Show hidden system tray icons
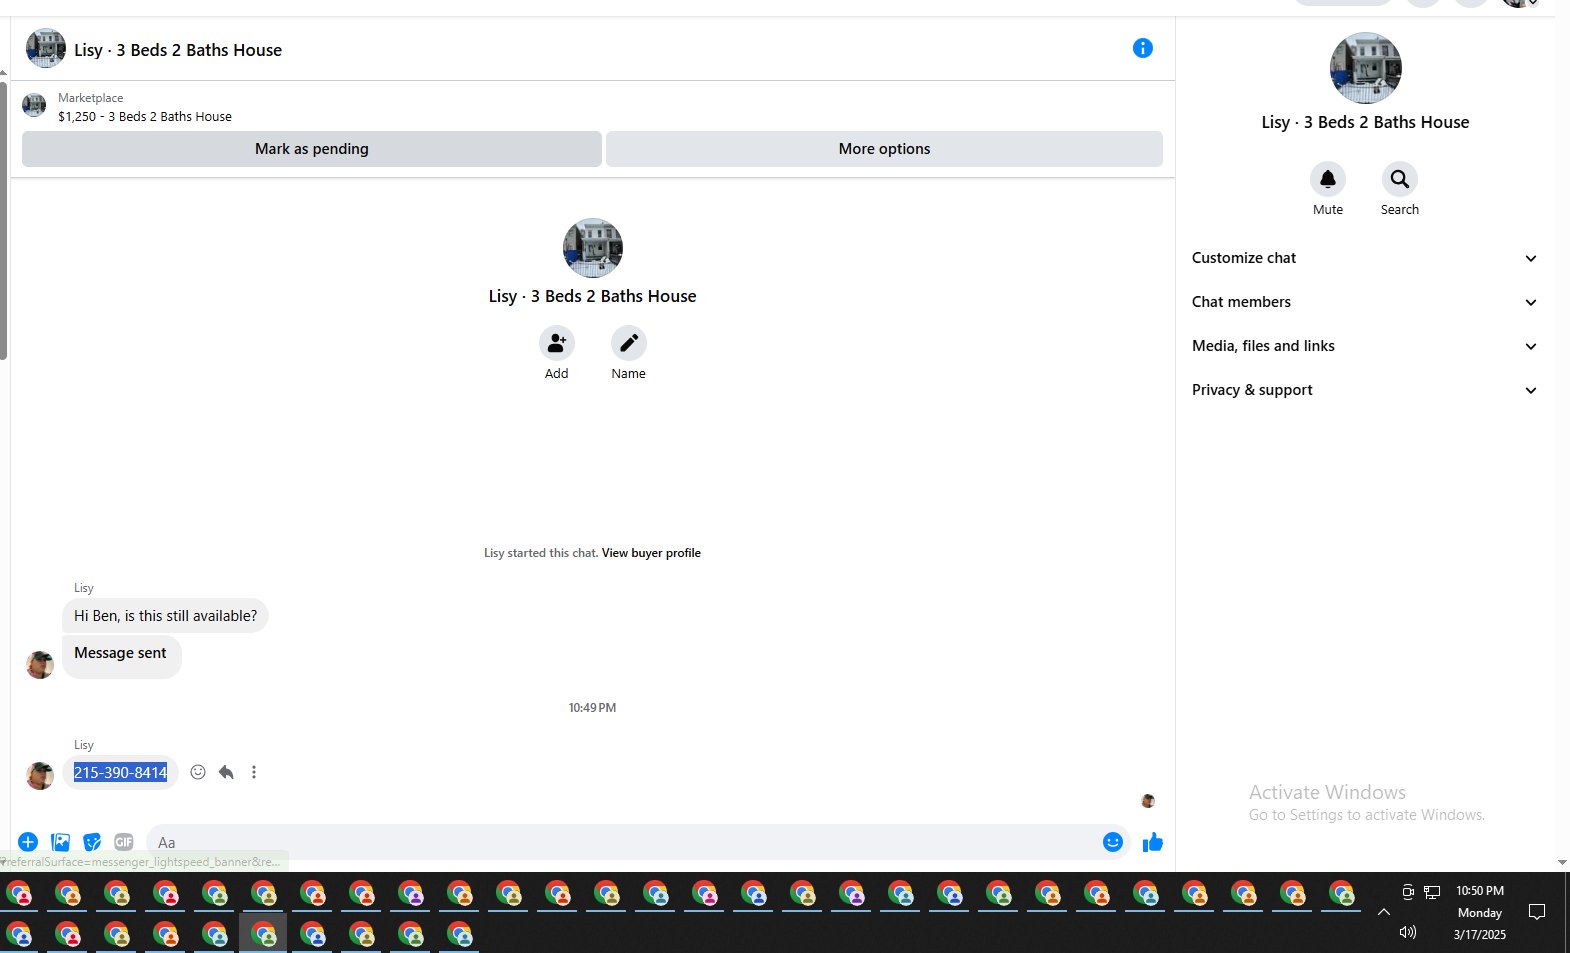 (x=1384, y=912)
